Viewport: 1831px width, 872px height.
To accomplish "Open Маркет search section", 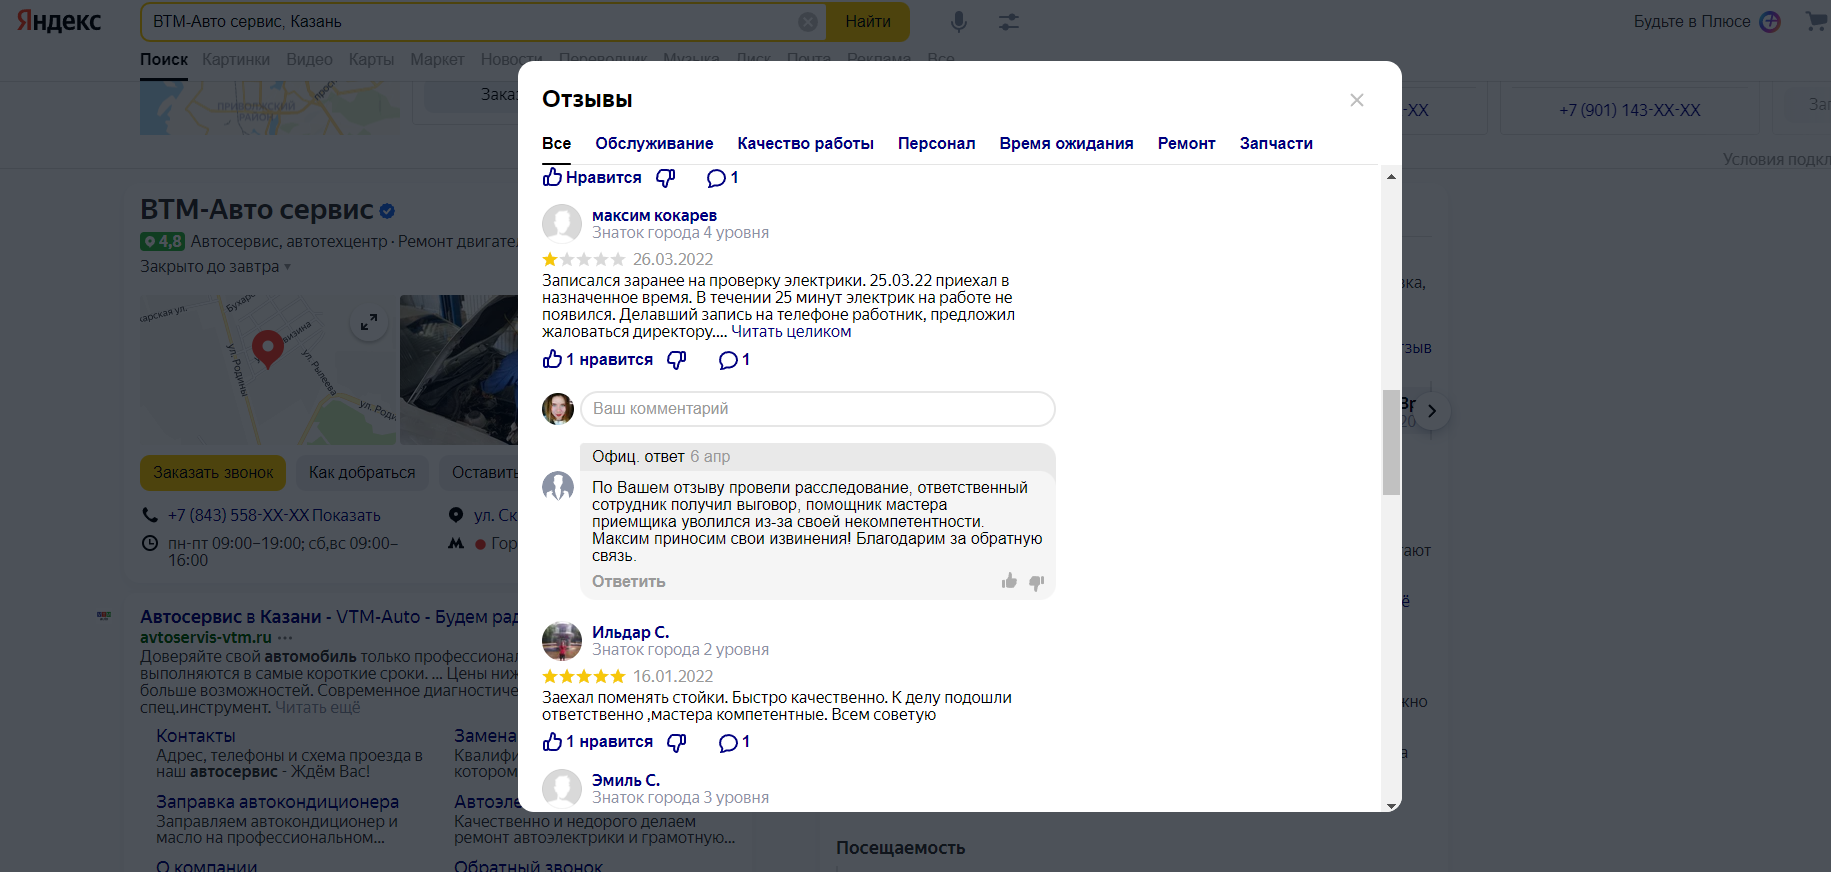I will click(x=437, y=60).
